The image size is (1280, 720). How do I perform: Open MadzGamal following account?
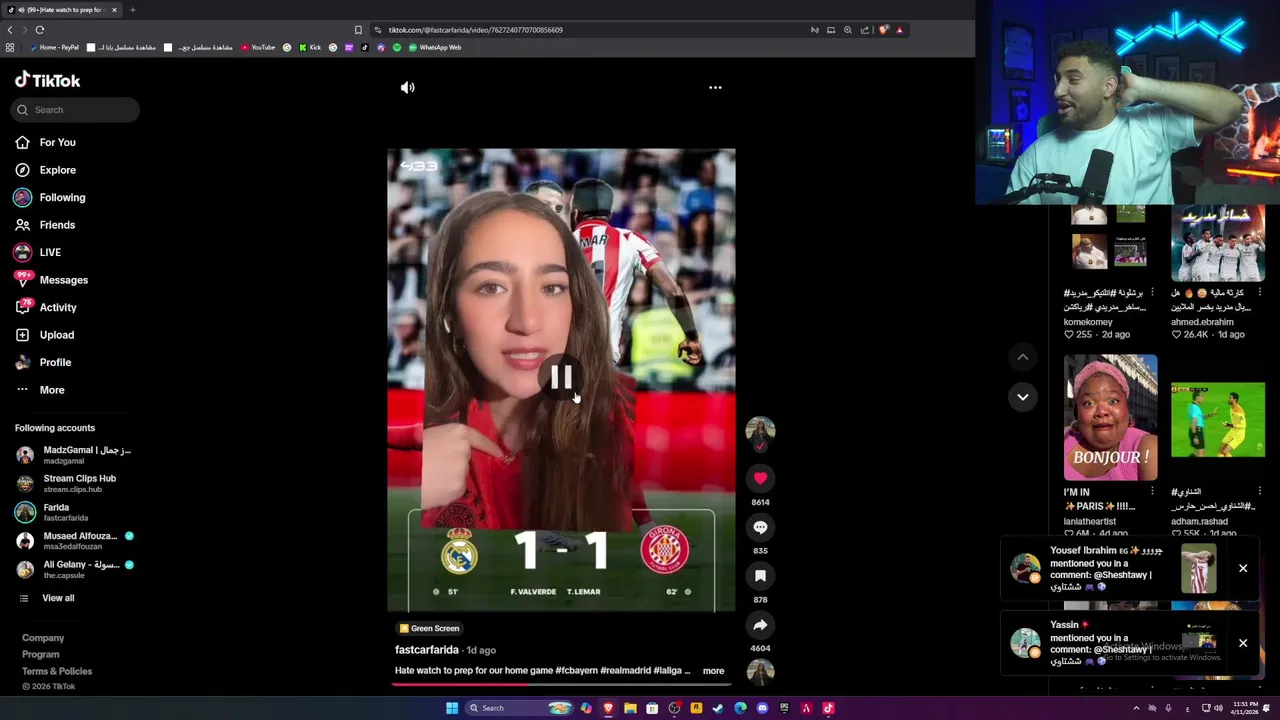(x=75, y=455)
